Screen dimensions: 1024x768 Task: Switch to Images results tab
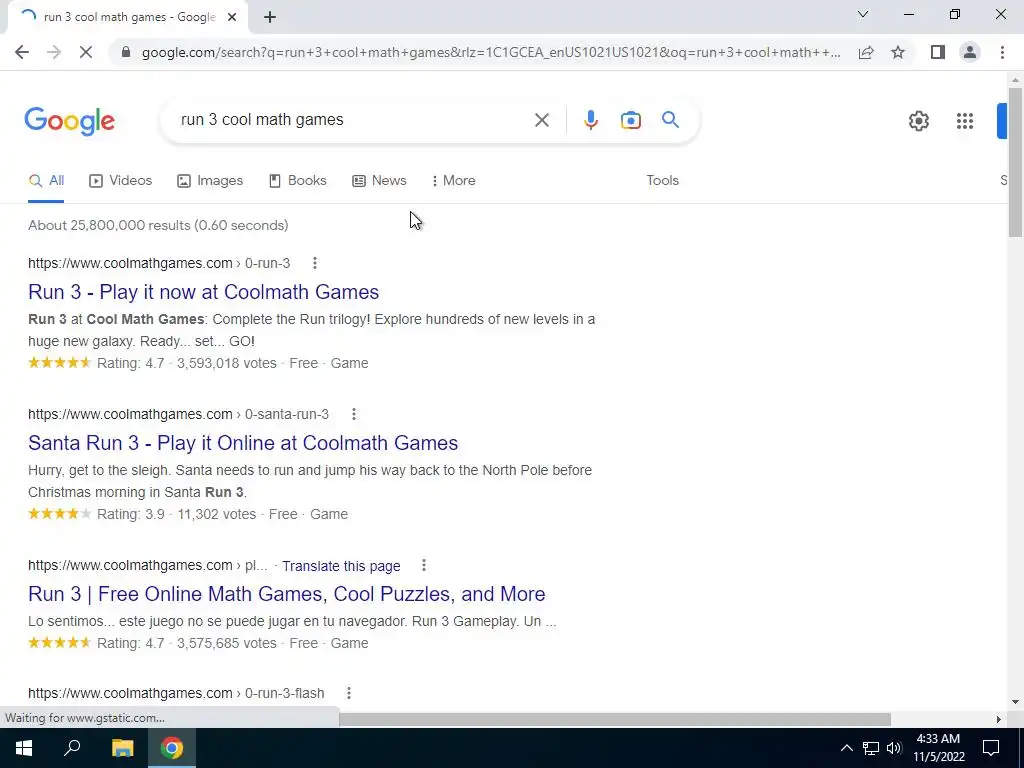click(210, 181)
